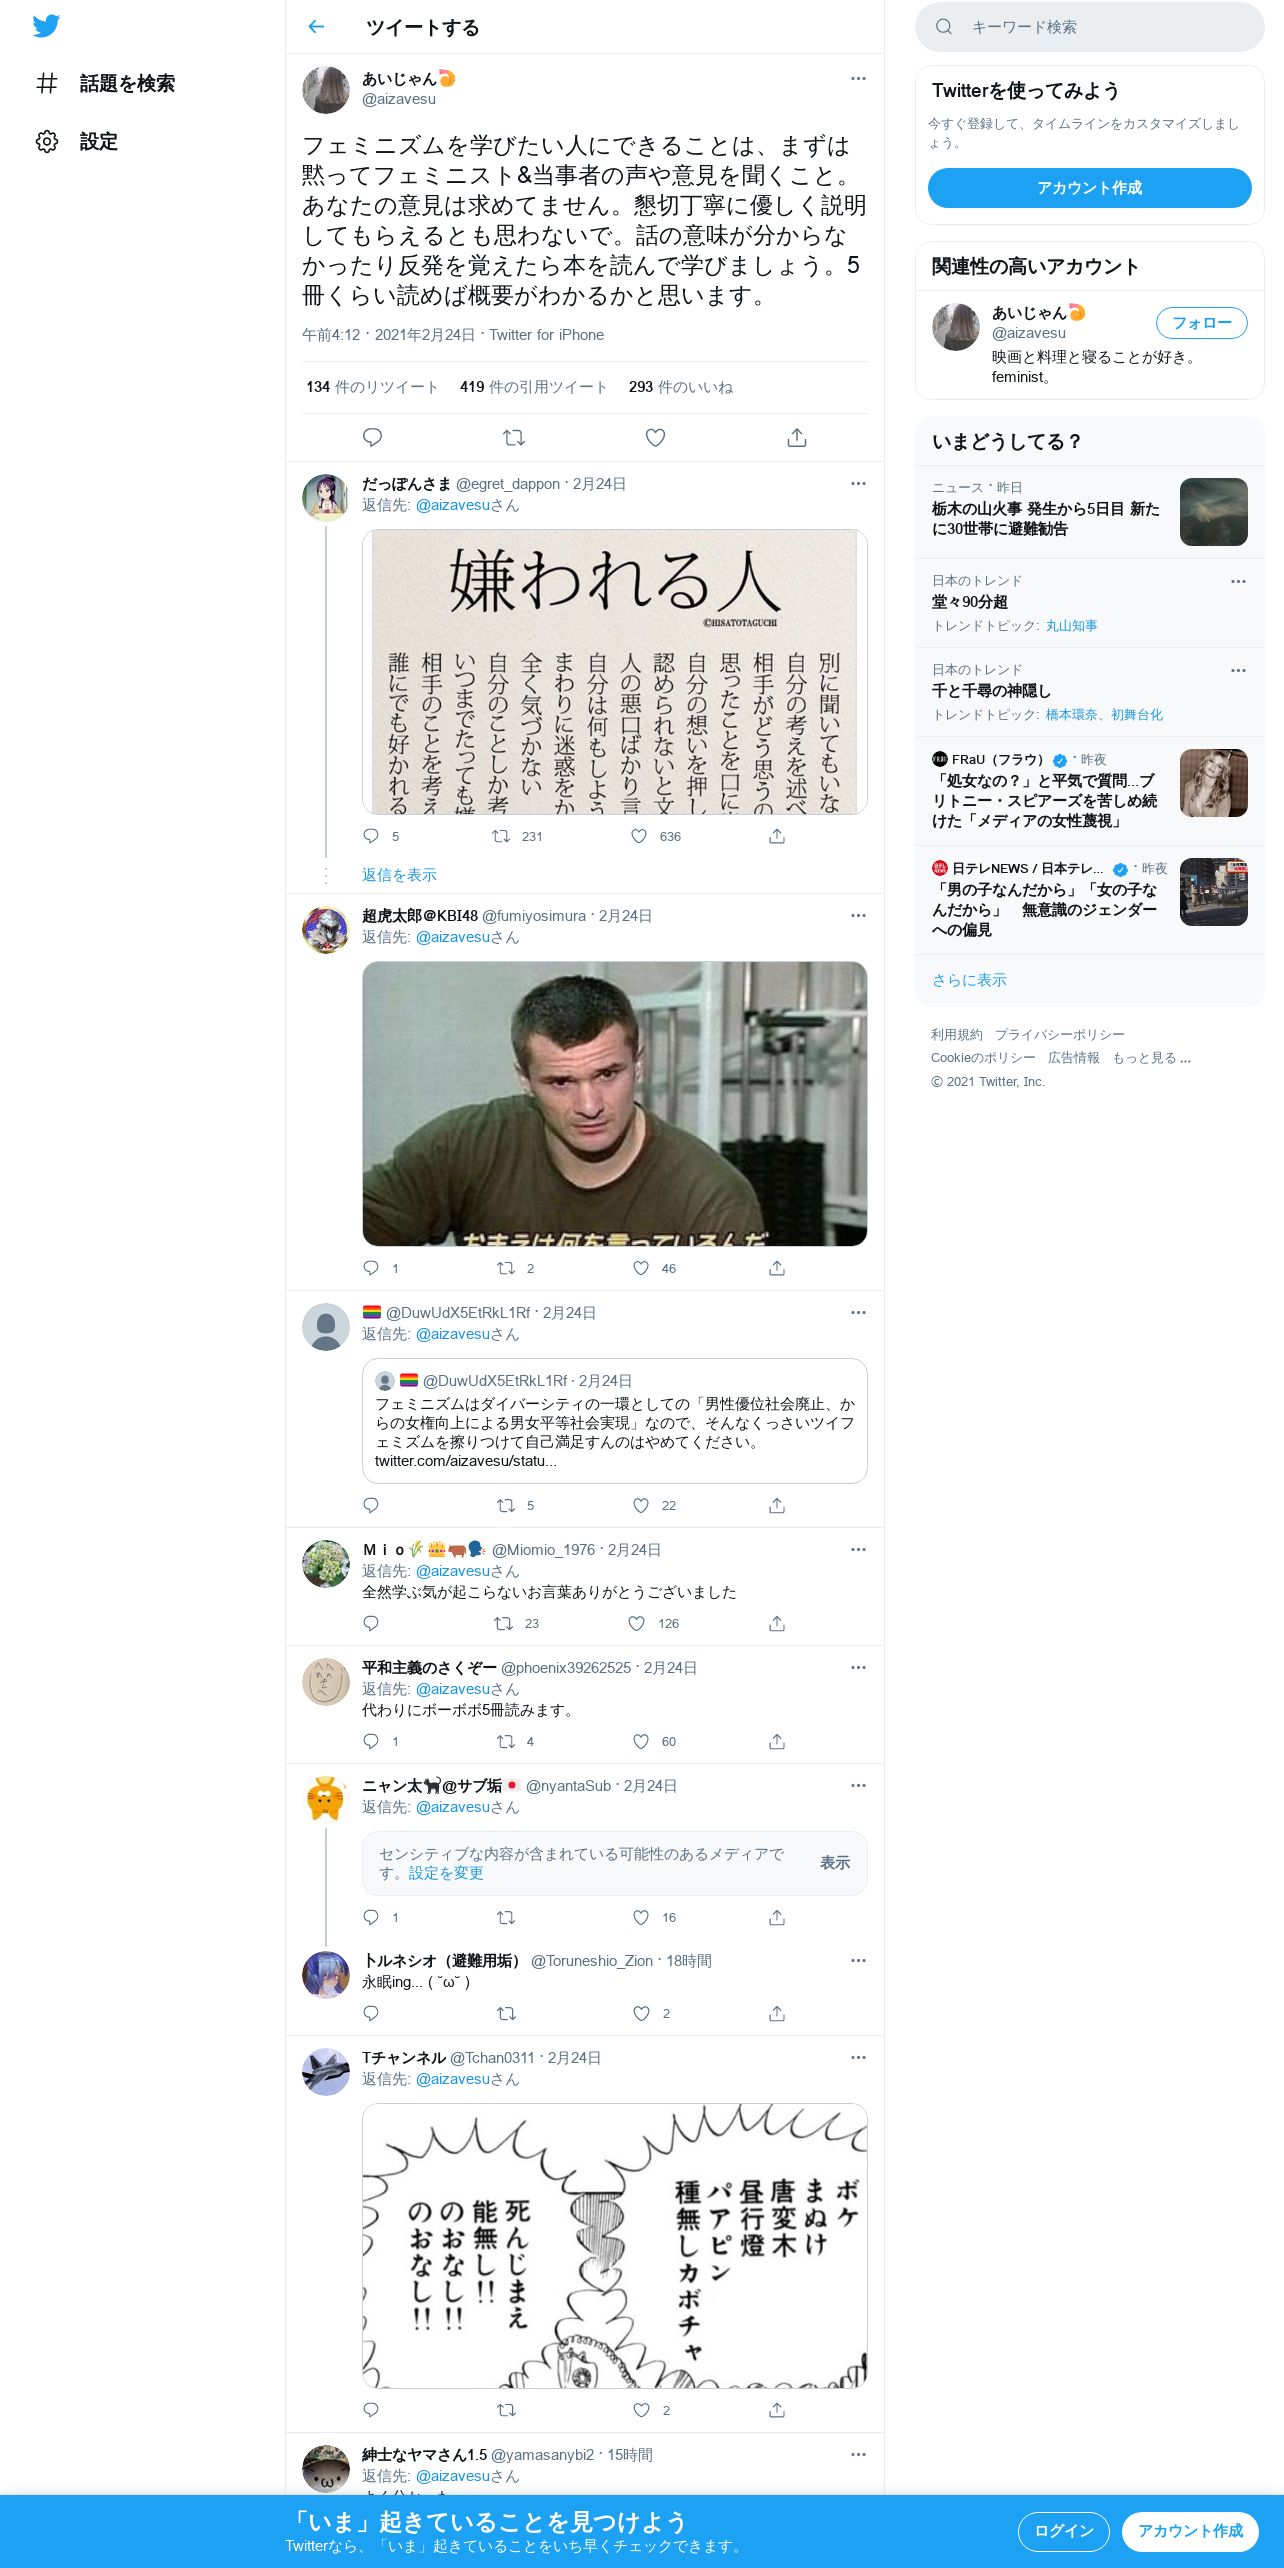Expand hidden replies with 返信を表示
This screenshot has height=2568, width=1284.
399,875
